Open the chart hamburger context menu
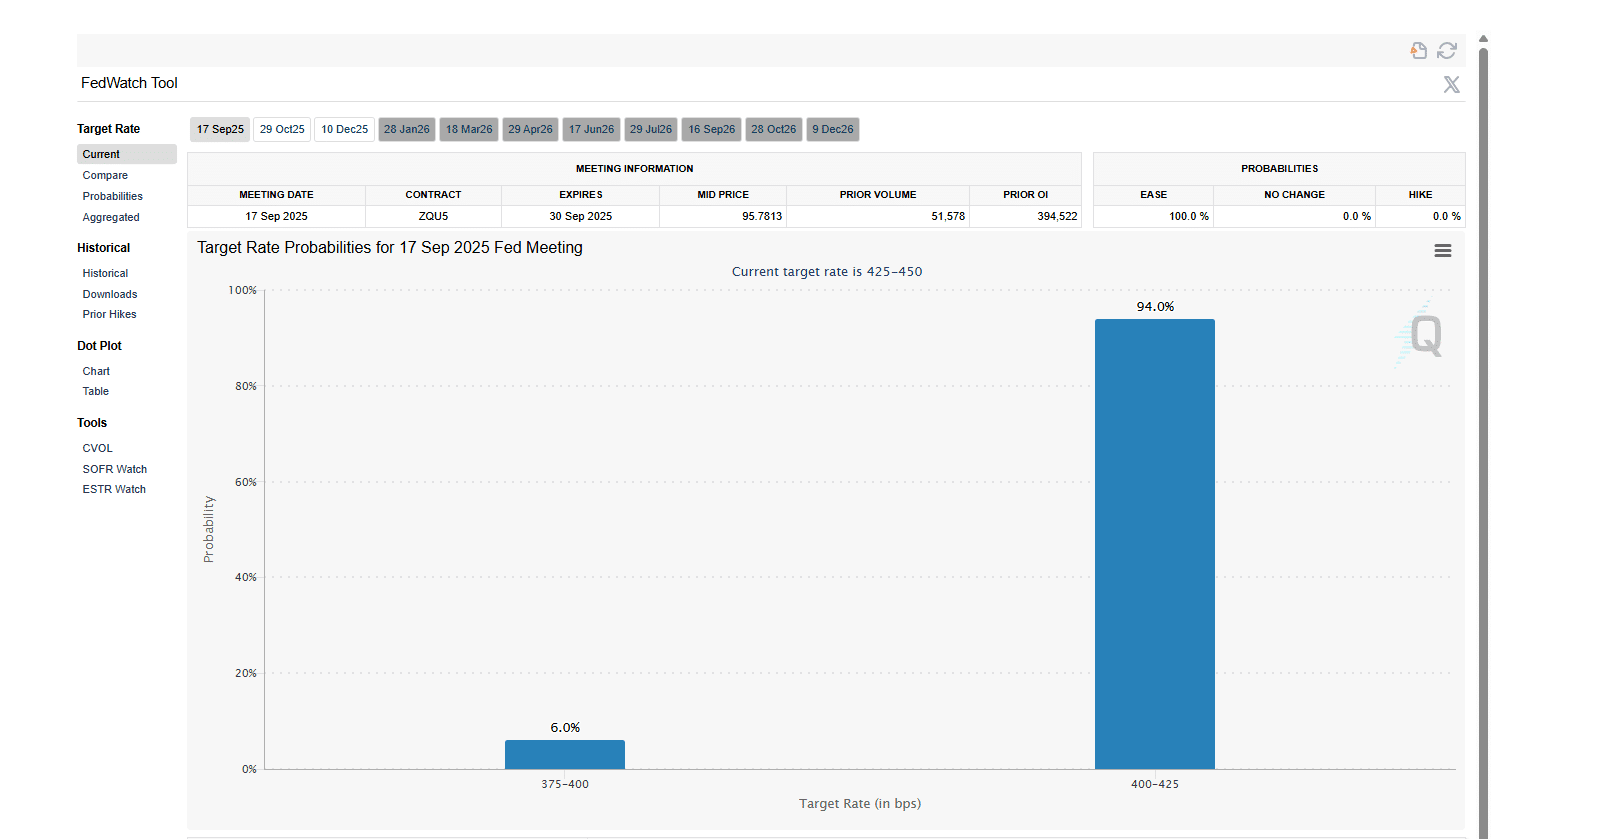 (1442, 251)
